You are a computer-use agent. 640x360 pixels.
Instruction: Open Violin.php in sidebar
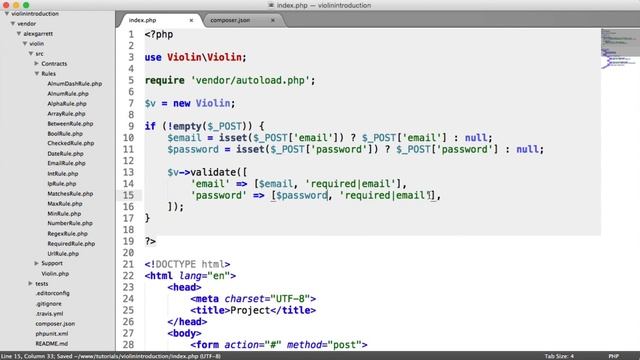pos(55,273)
